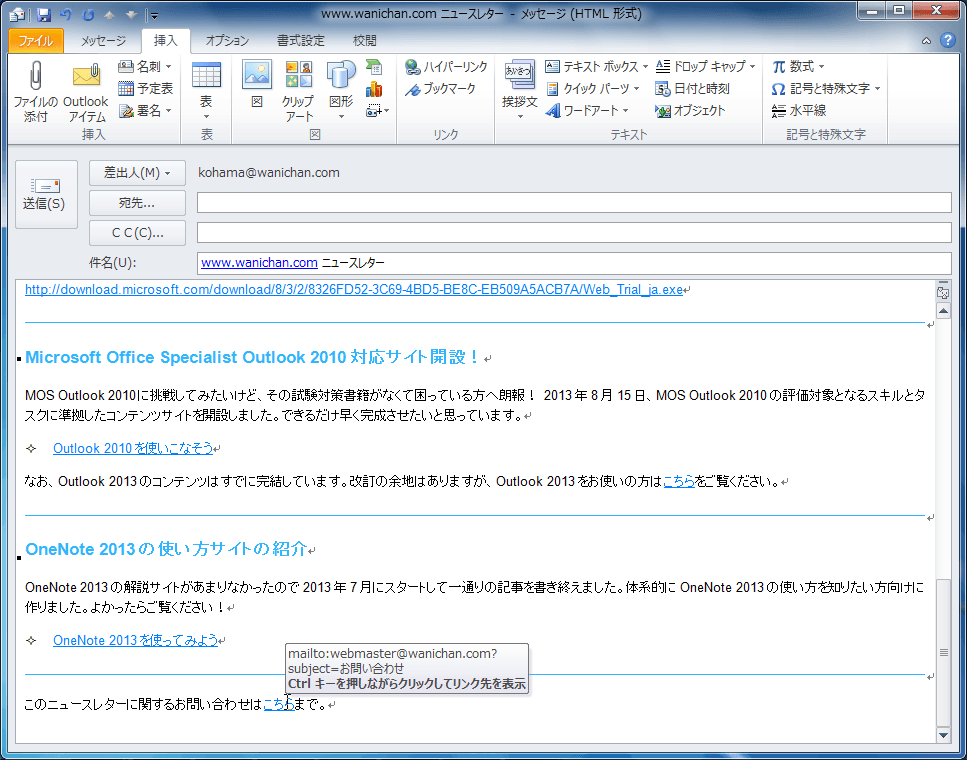967x760 pixels.
Task: Undo the last action
Action: (65, 14)
